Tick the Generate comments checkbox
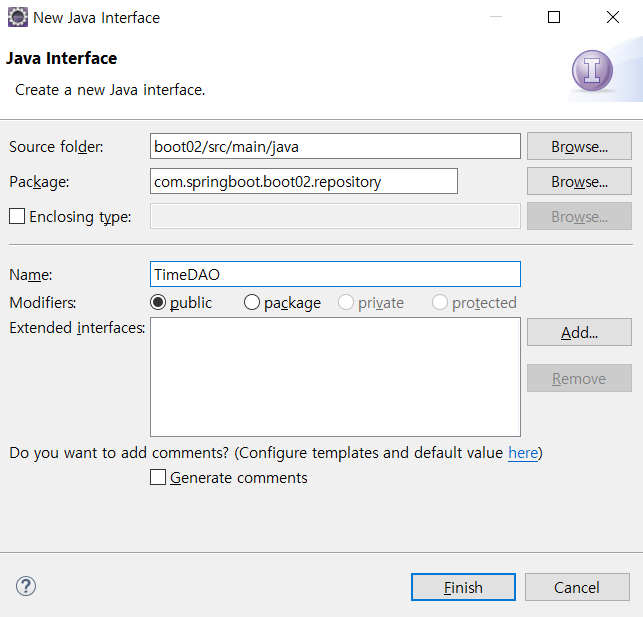 pos(158,477)
